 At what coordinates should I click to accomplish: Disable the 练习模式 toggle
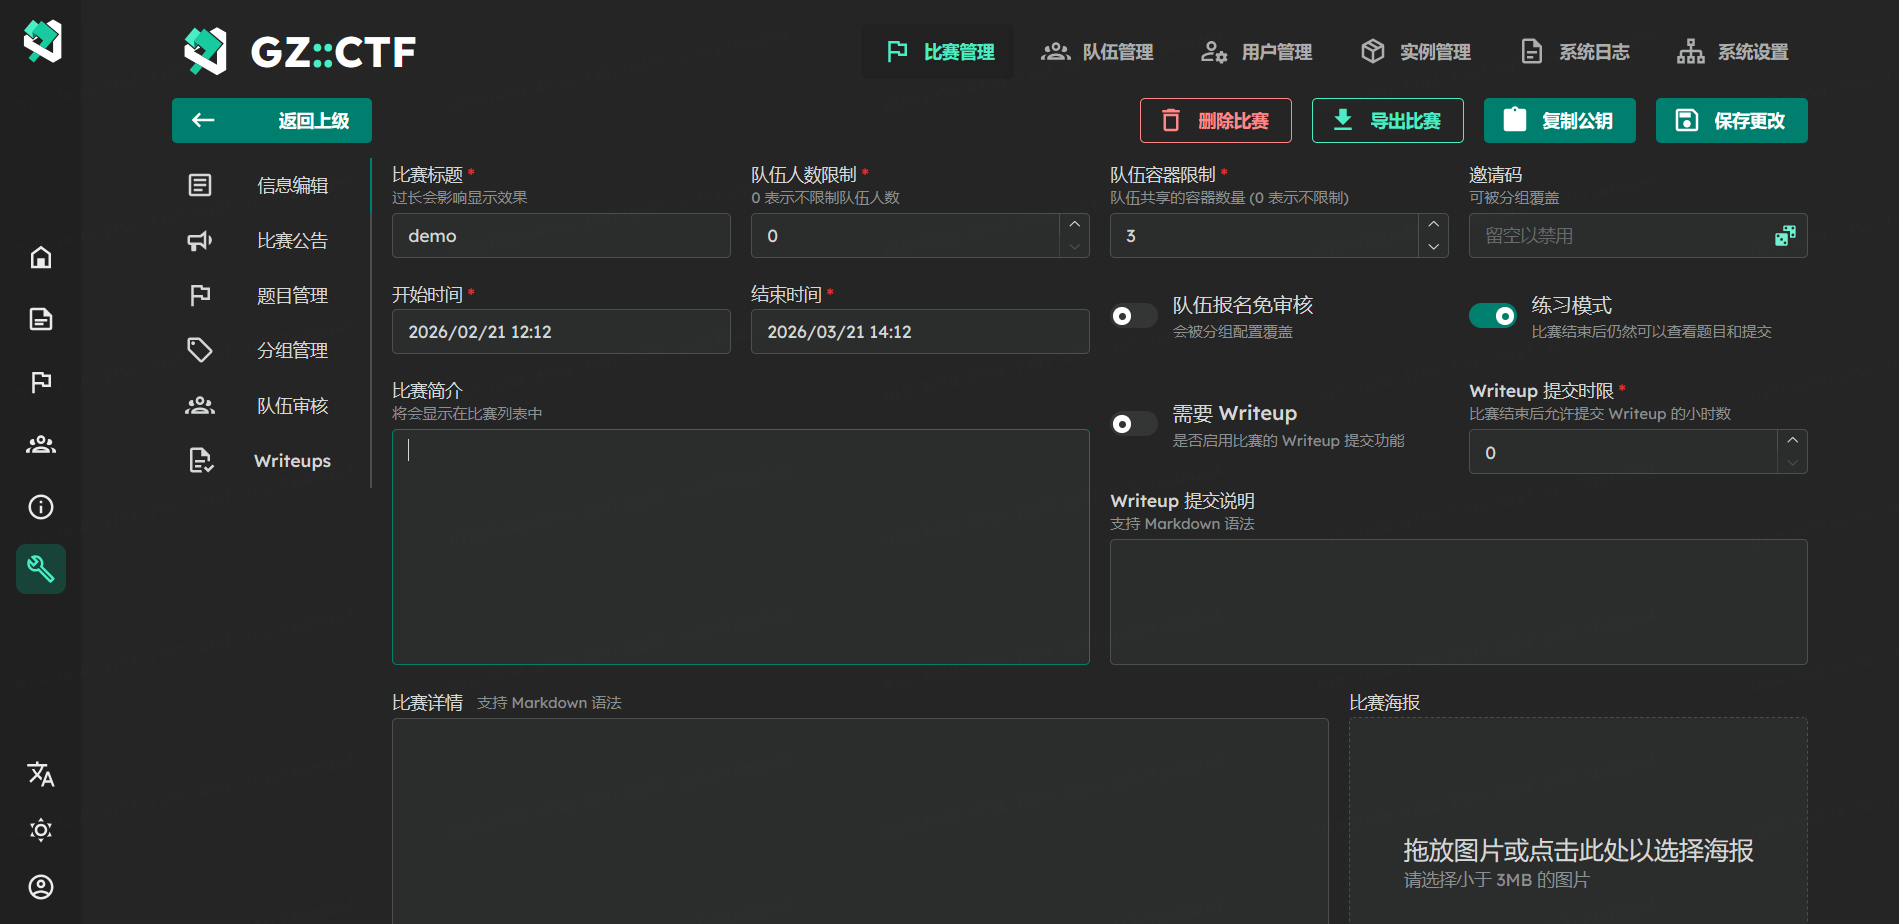point(1492,316)
